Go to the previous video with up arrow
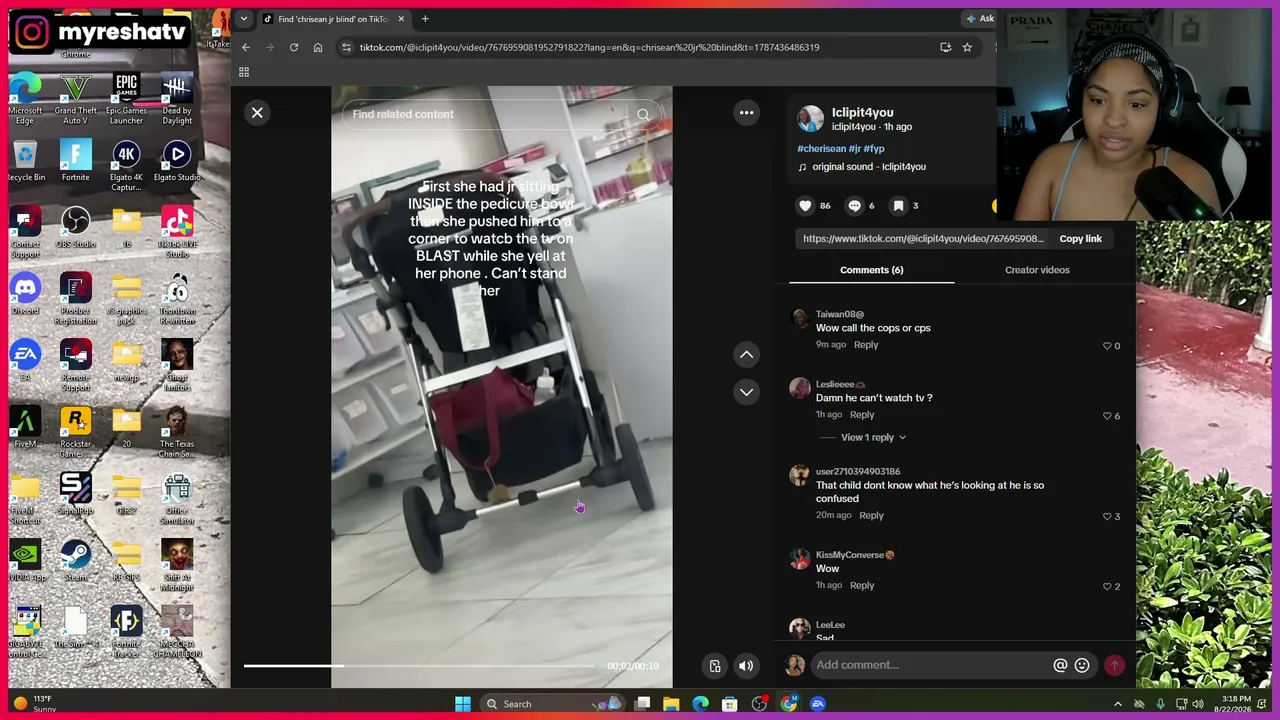This screenshot has width=1280, height=720. [746, 354]
